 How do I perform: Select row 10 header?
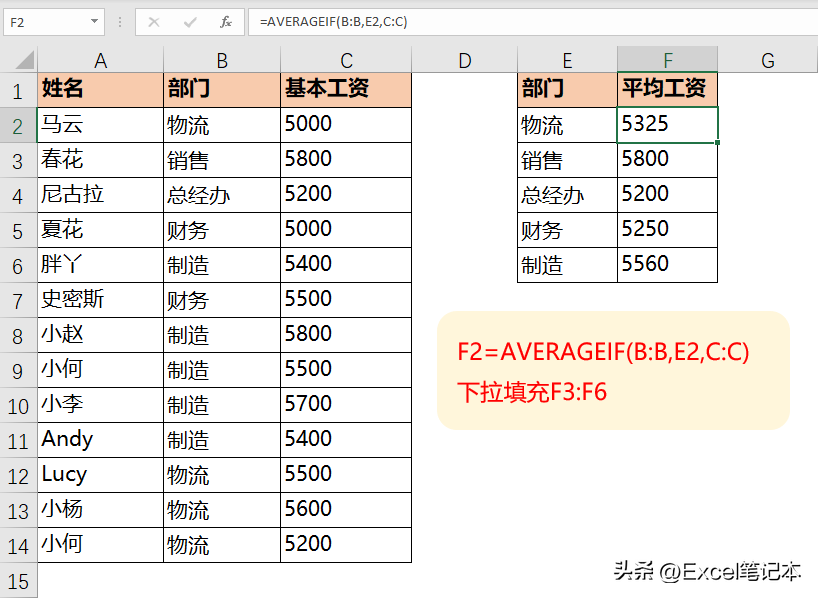pyautogui.click(x=18, y=405)
